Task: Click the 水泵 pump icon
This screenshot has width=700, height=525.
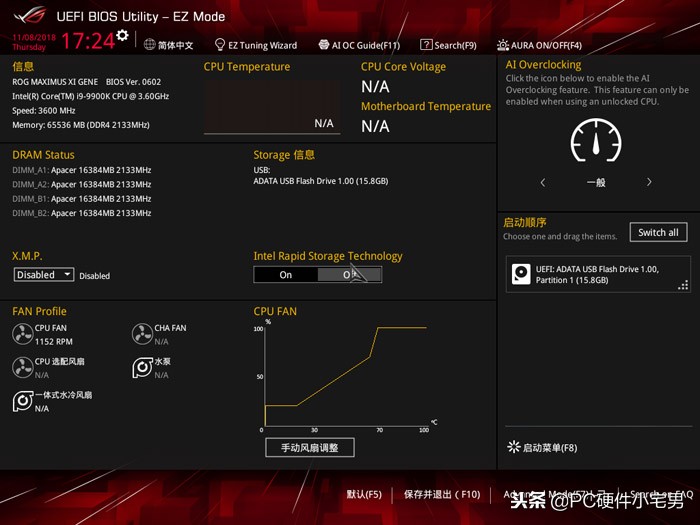Action: pos(142,367)
